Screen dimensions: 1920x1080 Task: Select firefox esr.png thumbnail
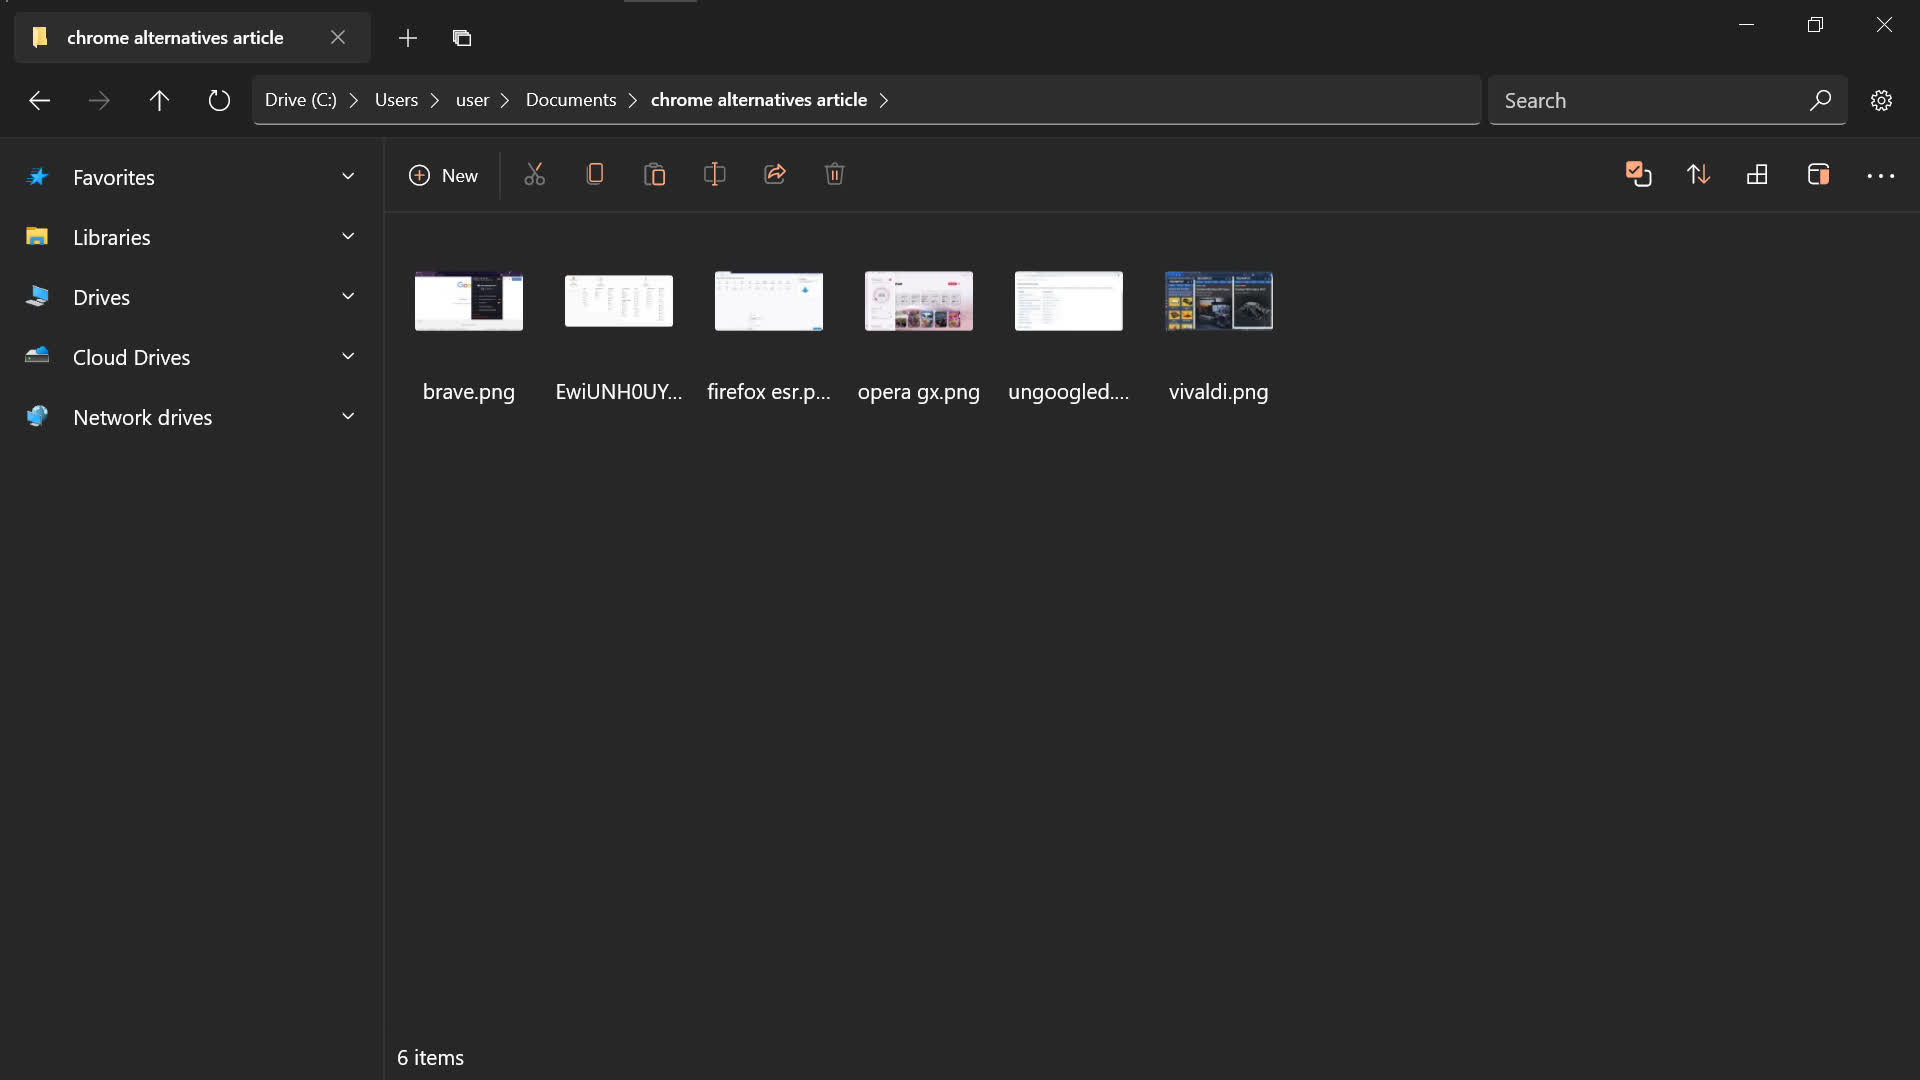[769, 301]
